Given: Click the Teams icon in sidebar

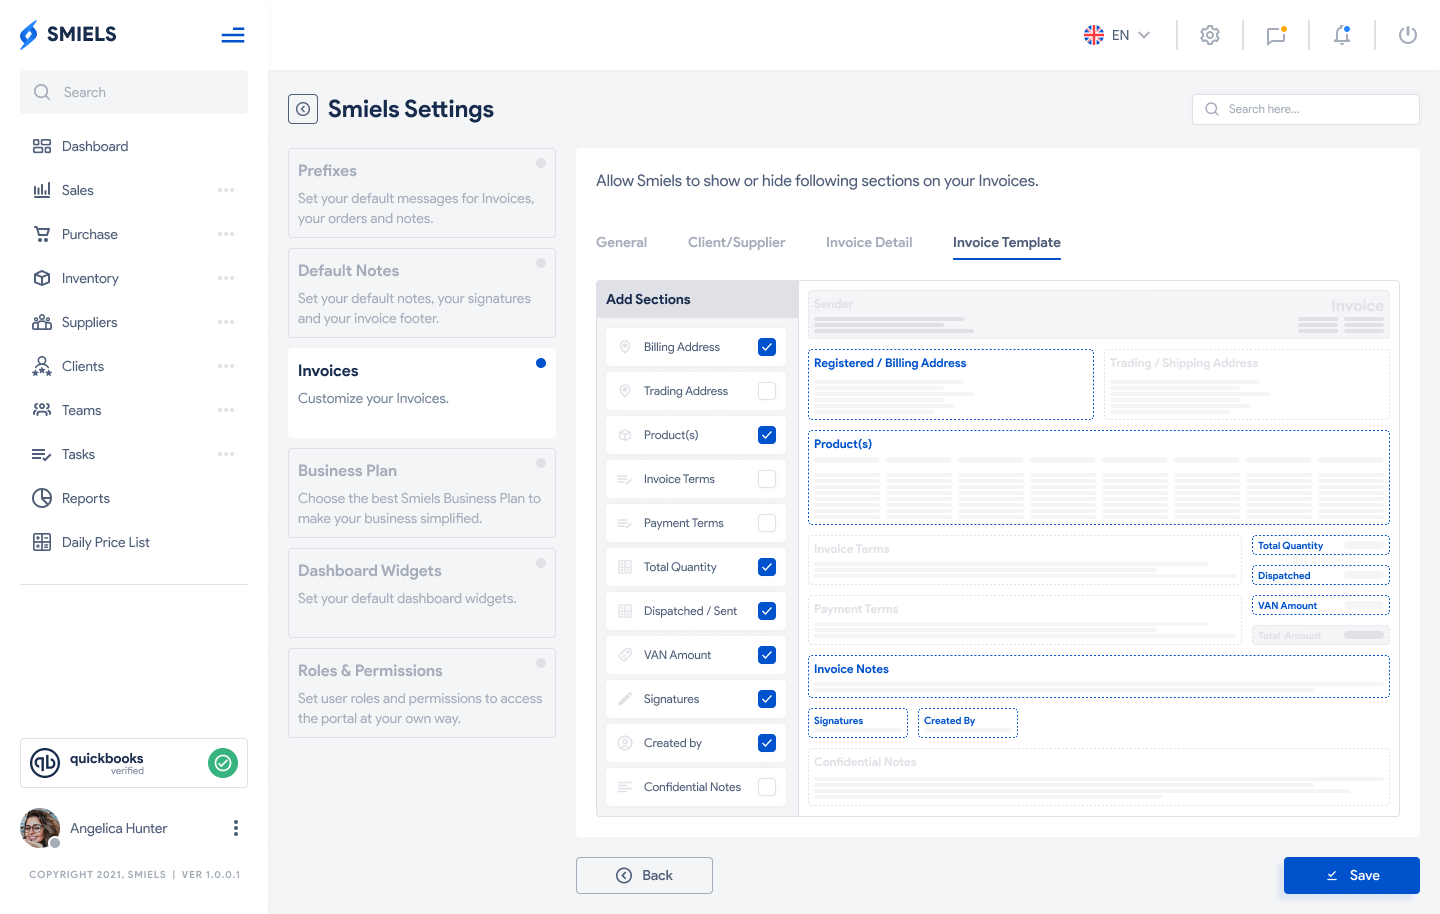Looking at the screenshot, I should coord(42,410).
